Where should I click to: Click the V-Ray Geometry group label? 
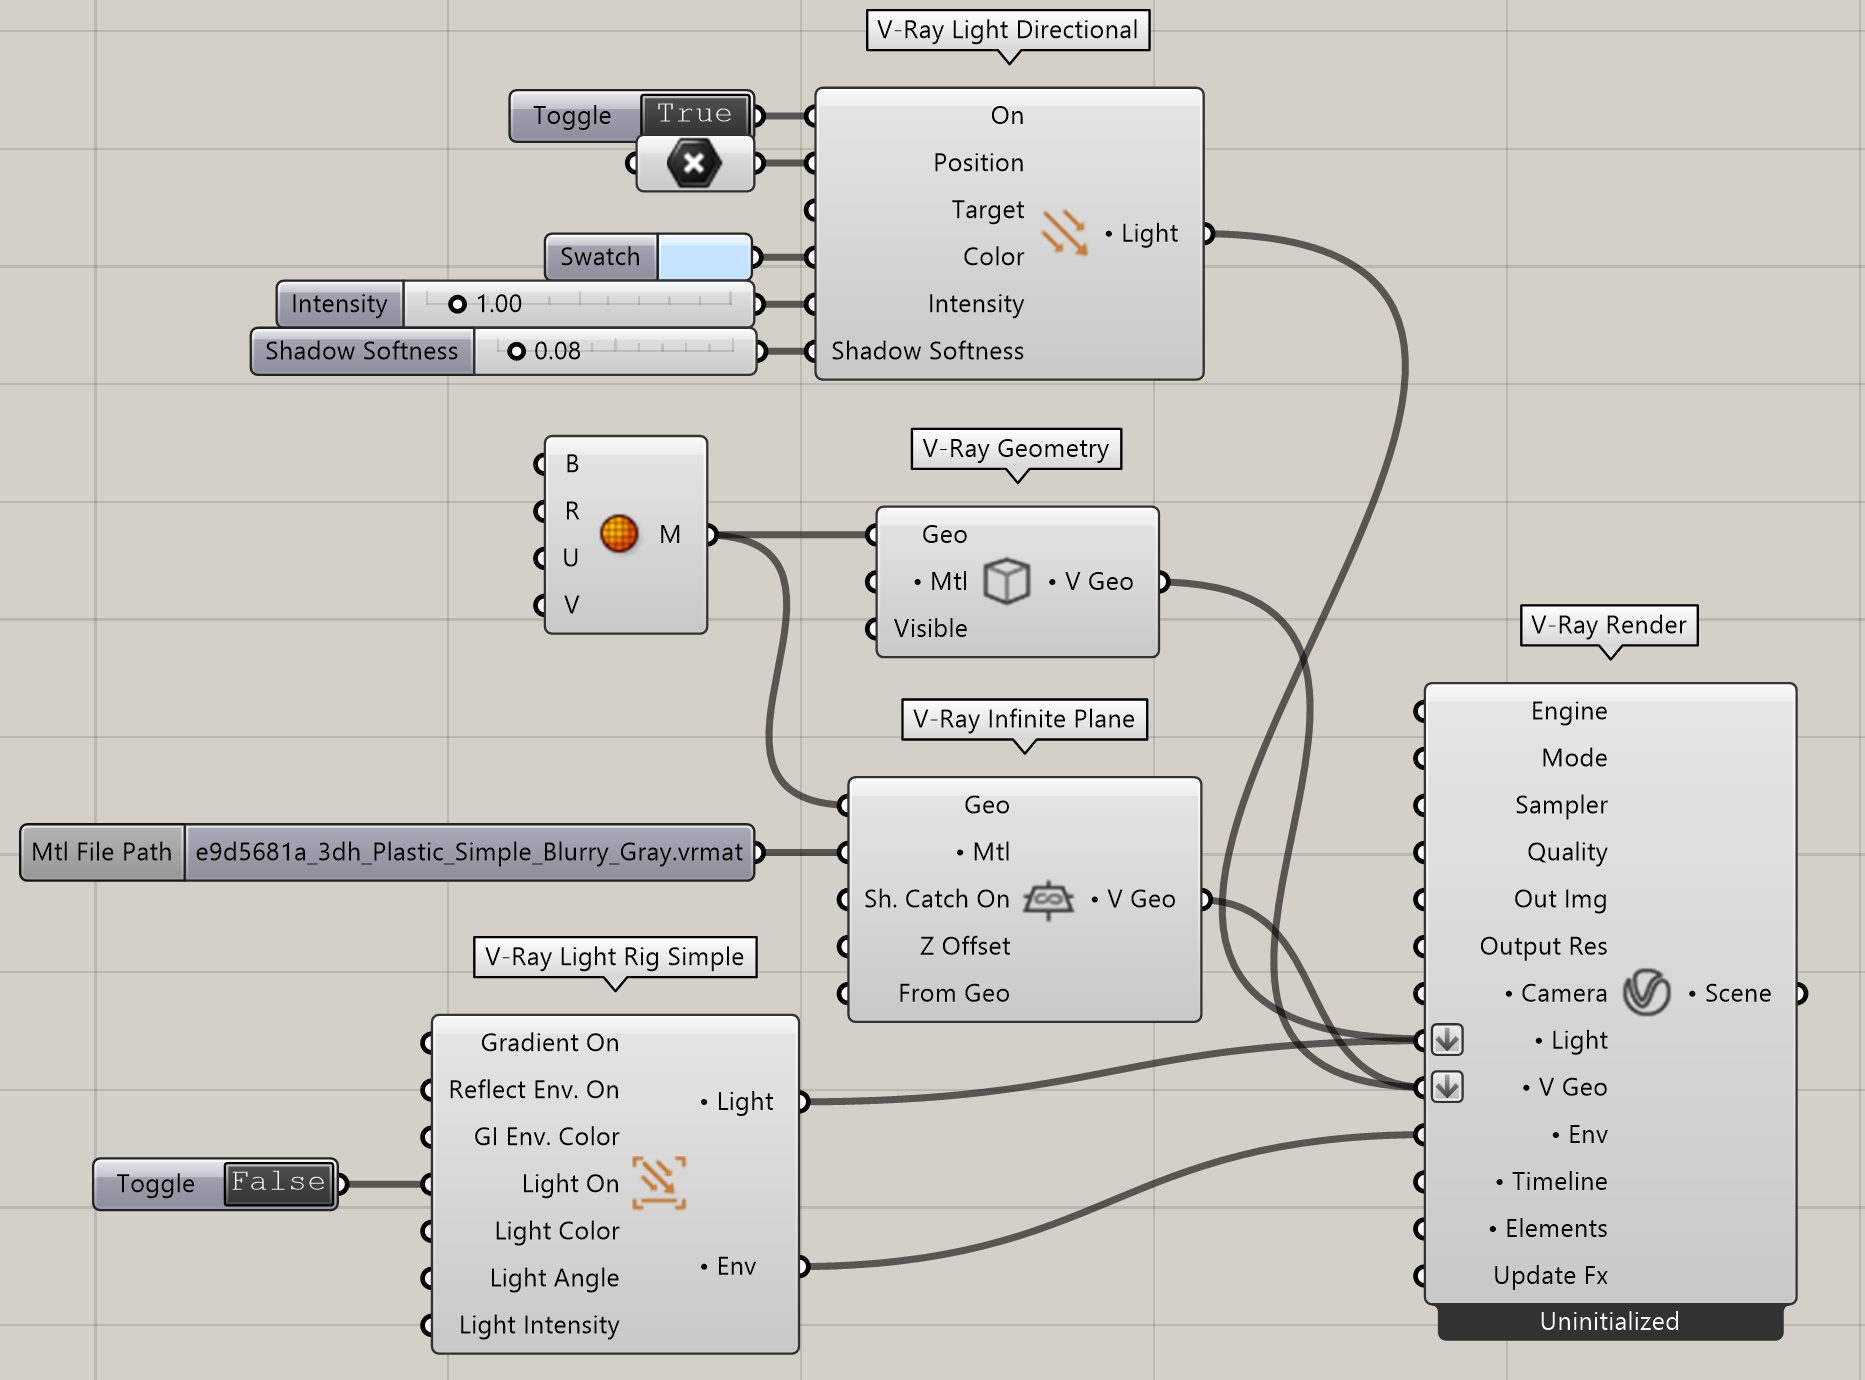1016,448
